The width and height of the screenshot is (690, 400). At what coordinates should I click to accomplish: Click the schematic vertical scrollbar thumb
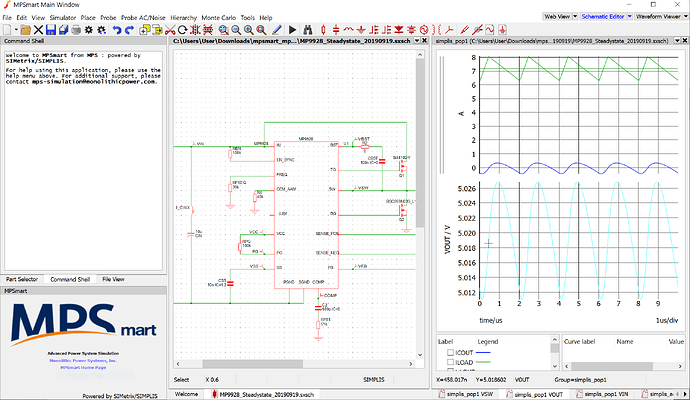(x=420, y=143)
